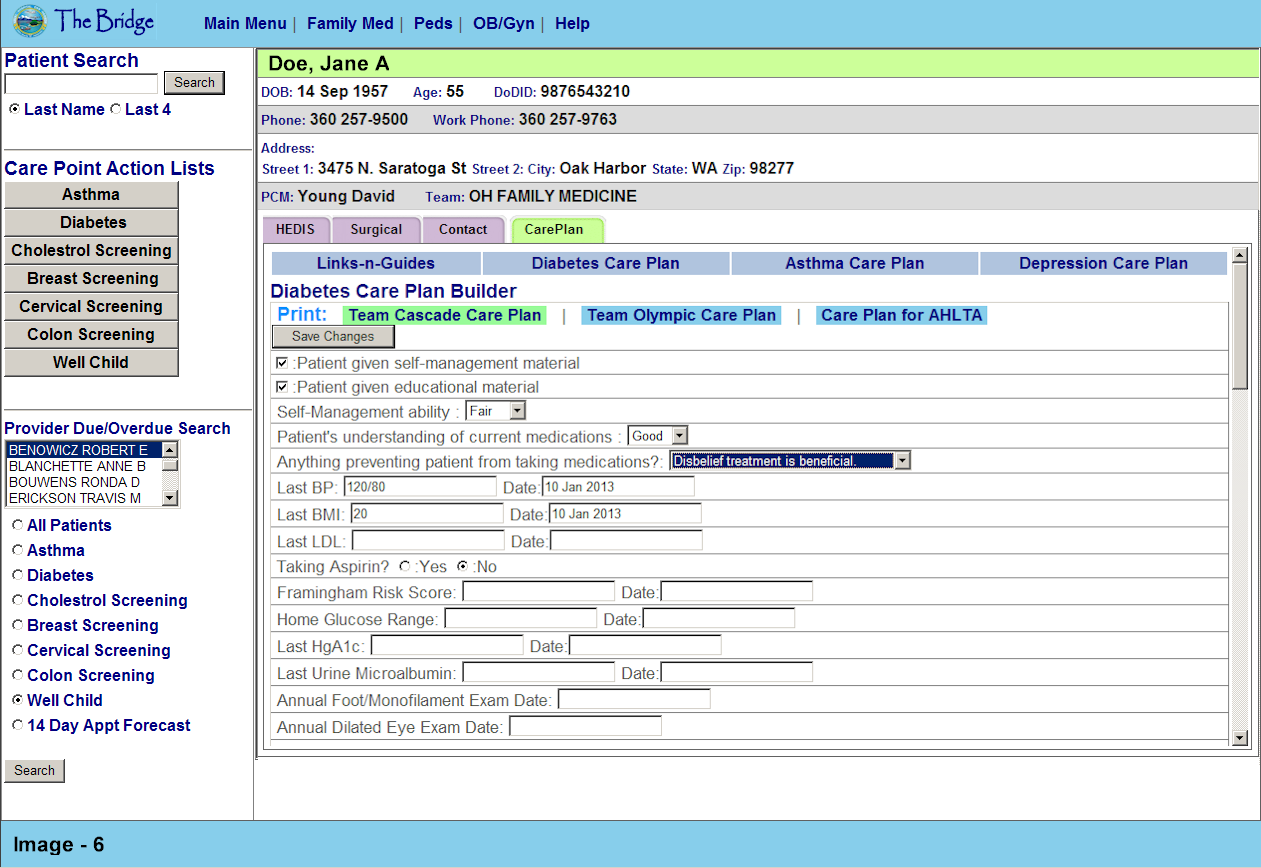Select provider ERICKSON TRAVIS M
Image resolution: width=1261 pixels, height=868 pixels.
tap(84, 498)
